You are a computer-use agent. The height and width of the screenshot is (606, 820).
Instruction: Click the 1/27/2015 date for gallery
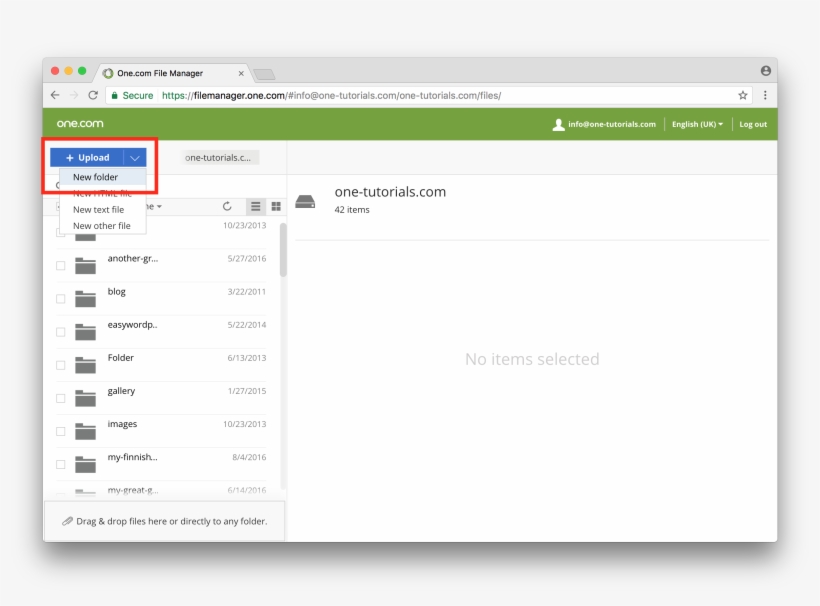point(247,391)
